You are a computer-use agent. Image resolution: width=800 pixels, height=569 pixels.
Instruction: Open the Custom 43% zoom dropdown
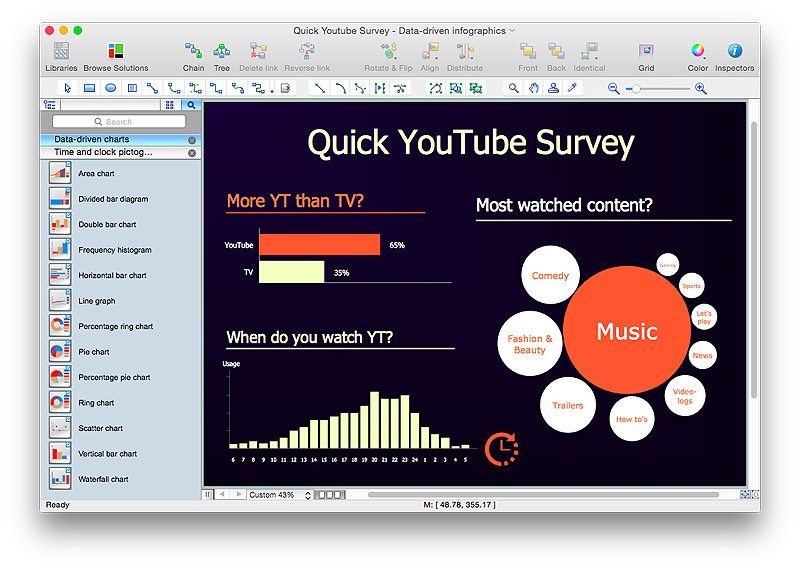pyautogui.click(x=280, y=495)
